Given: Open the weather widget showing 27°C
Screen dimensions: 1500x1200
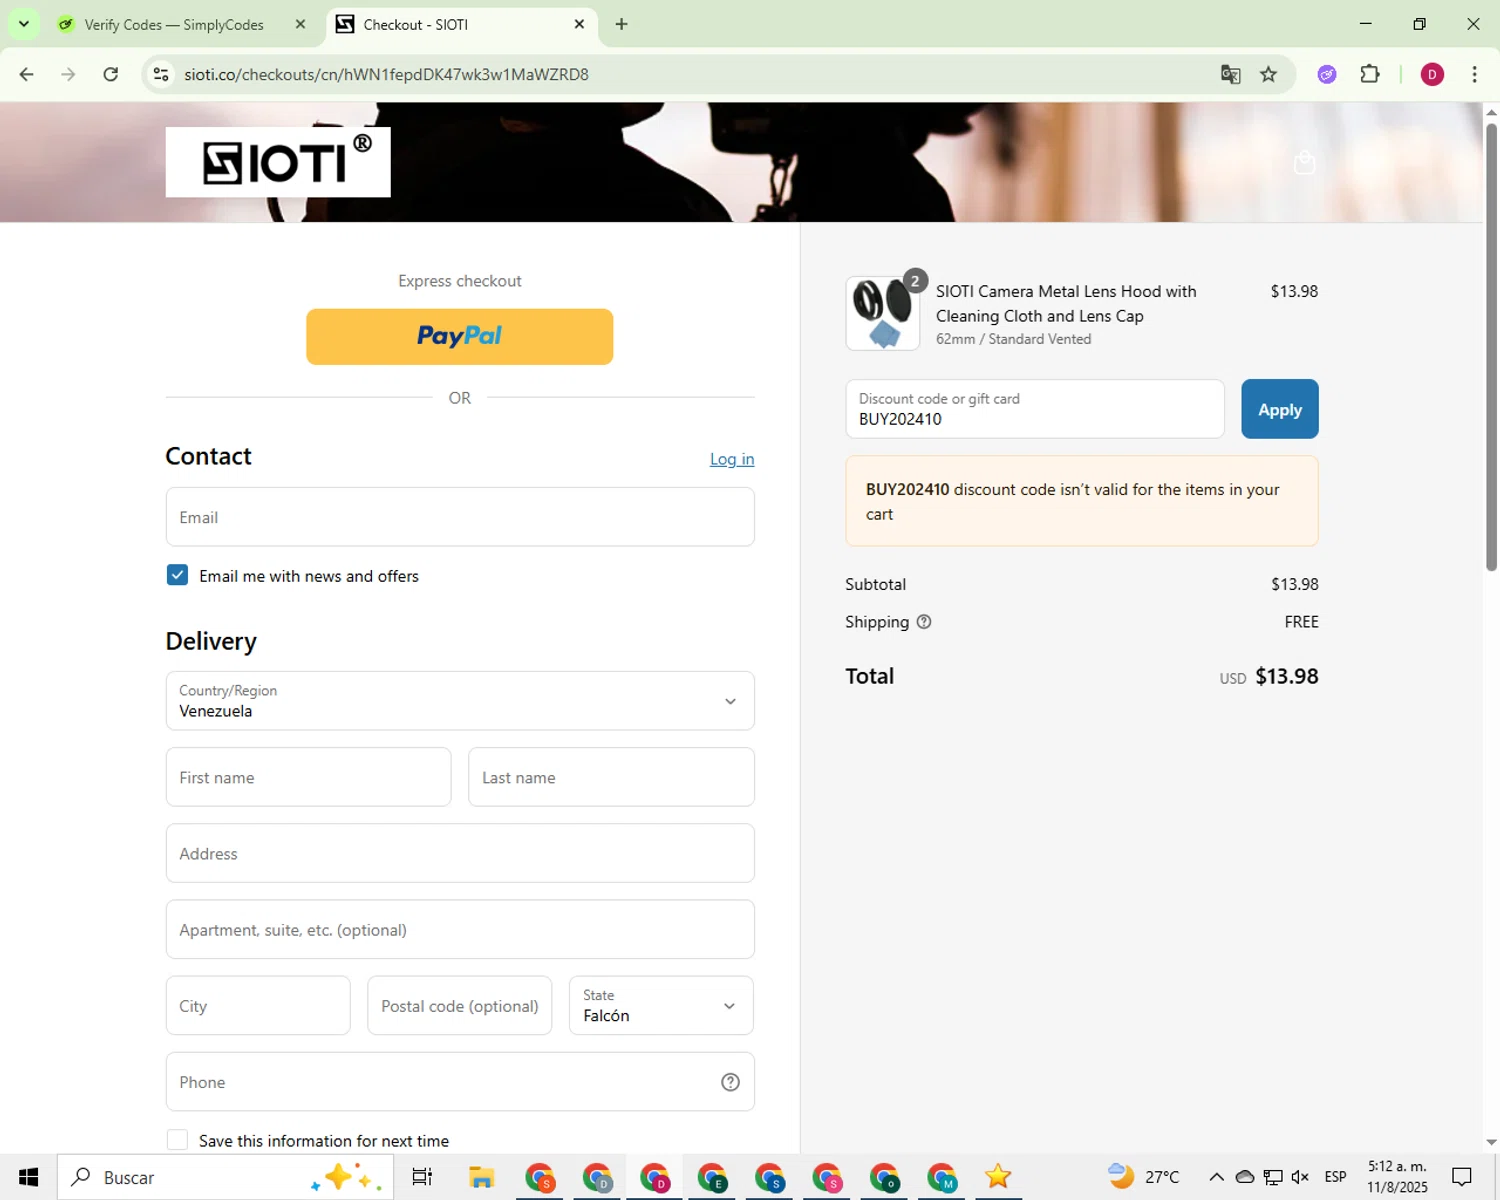Looking at the screenshot, I should click(x=1144, y=1177).
